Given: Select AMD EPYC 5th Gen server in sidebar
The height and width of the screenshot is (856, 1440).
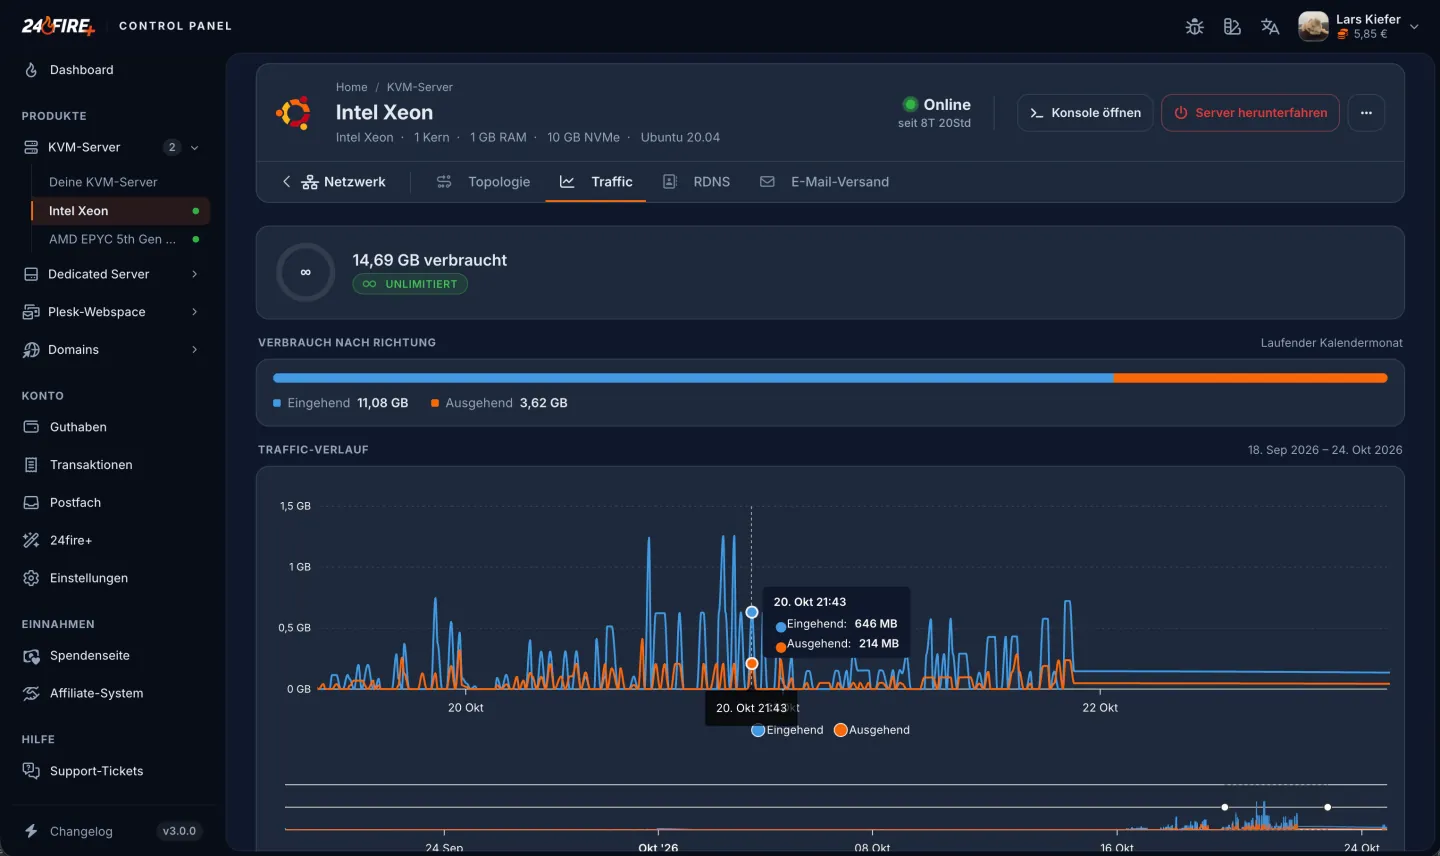Looking at the screenshot, I should [x=120, y=239].
